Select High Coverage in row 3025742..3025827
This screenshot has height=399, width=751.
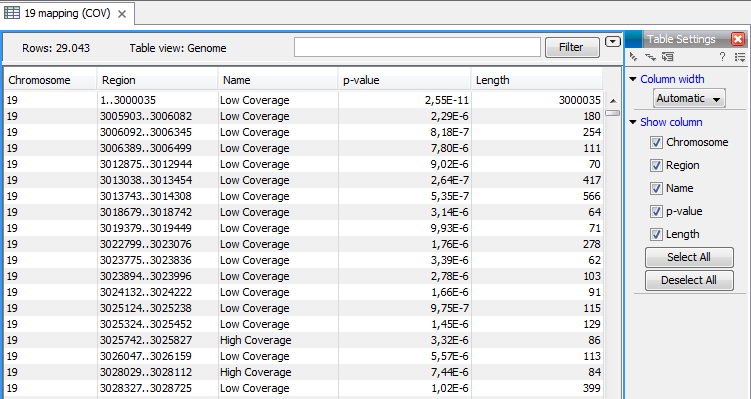tap(278, 340)
